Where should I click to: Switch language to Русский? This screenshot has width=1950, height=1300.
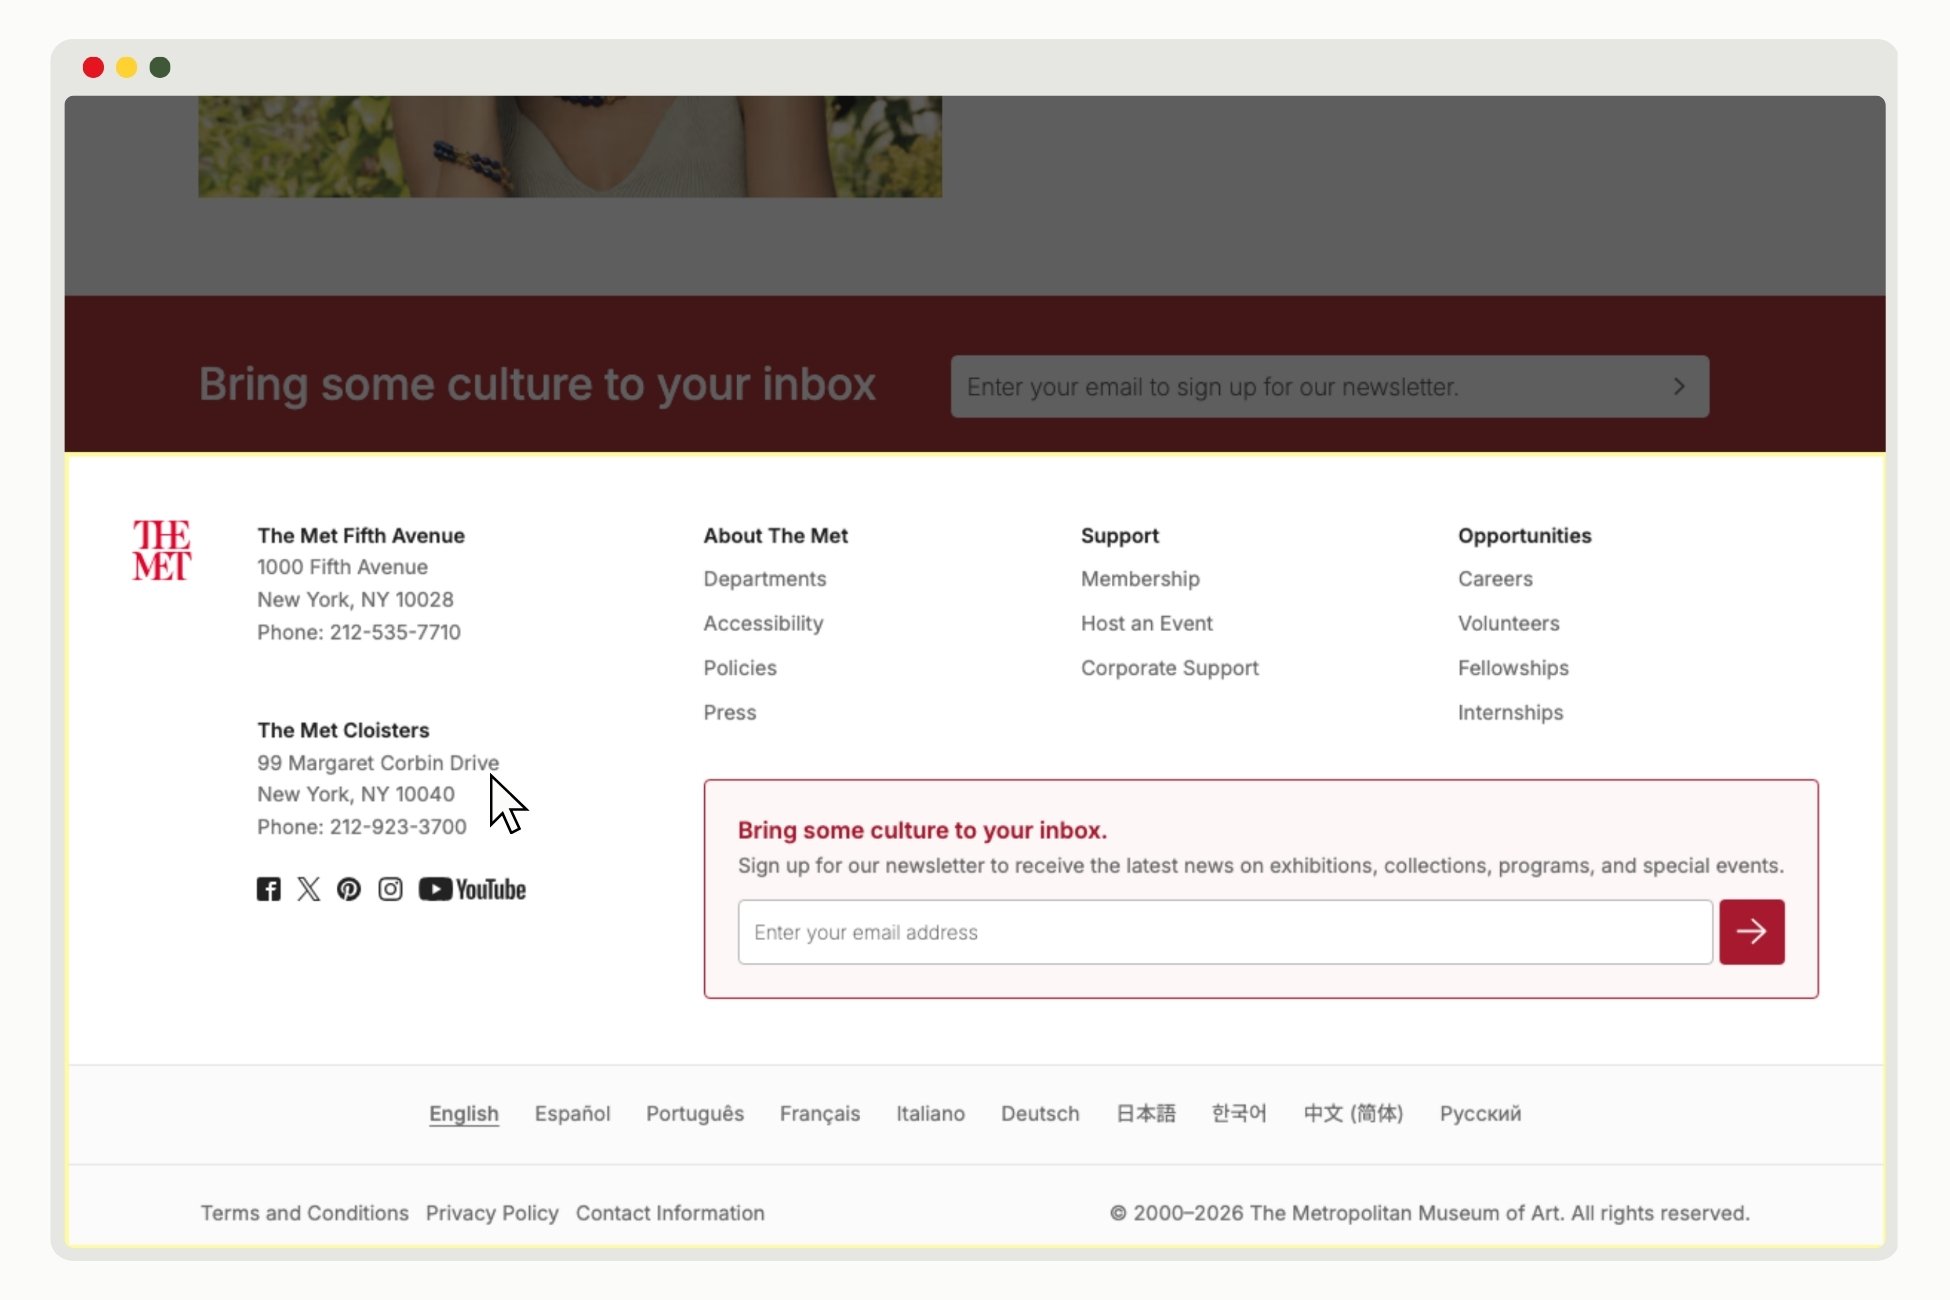pyautogui.click(x=1480, y=1114)
